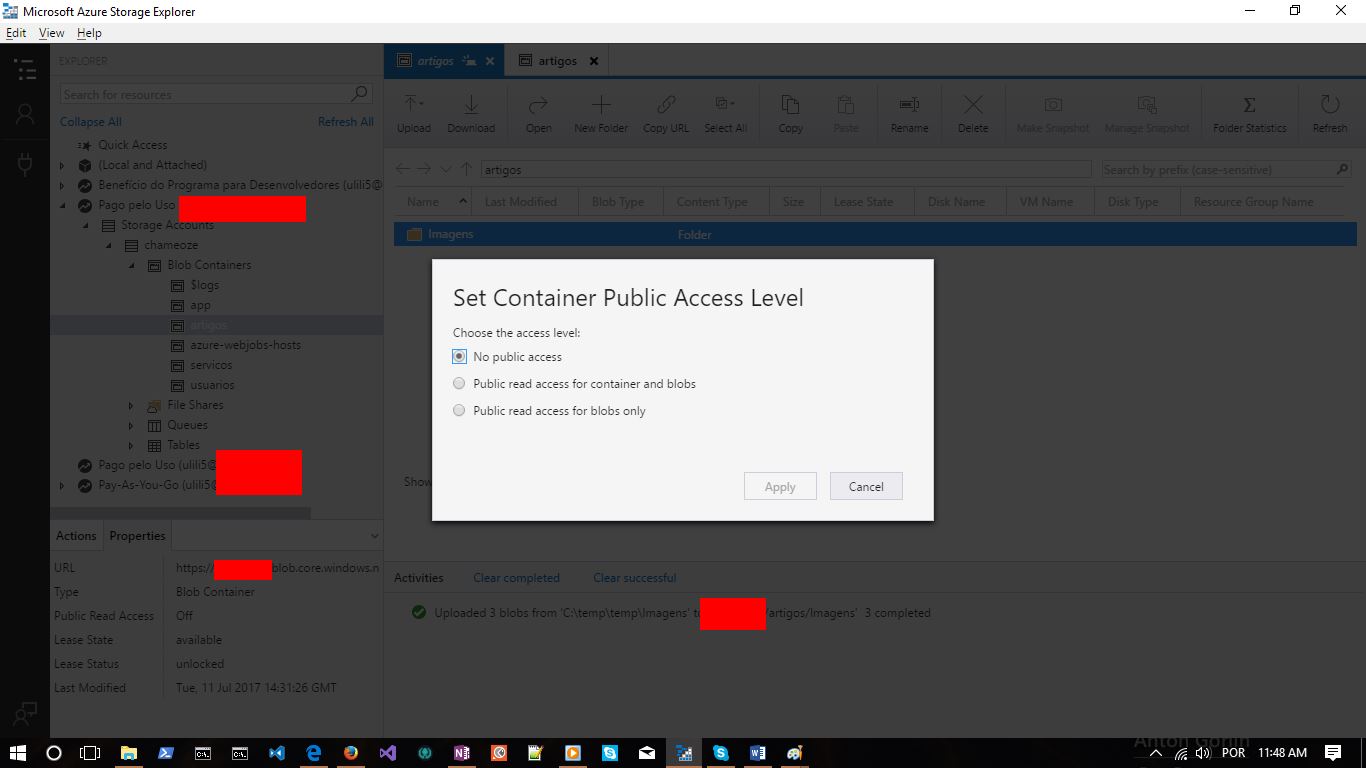Expand the (Local and Attached) node

tap(62, 165)
